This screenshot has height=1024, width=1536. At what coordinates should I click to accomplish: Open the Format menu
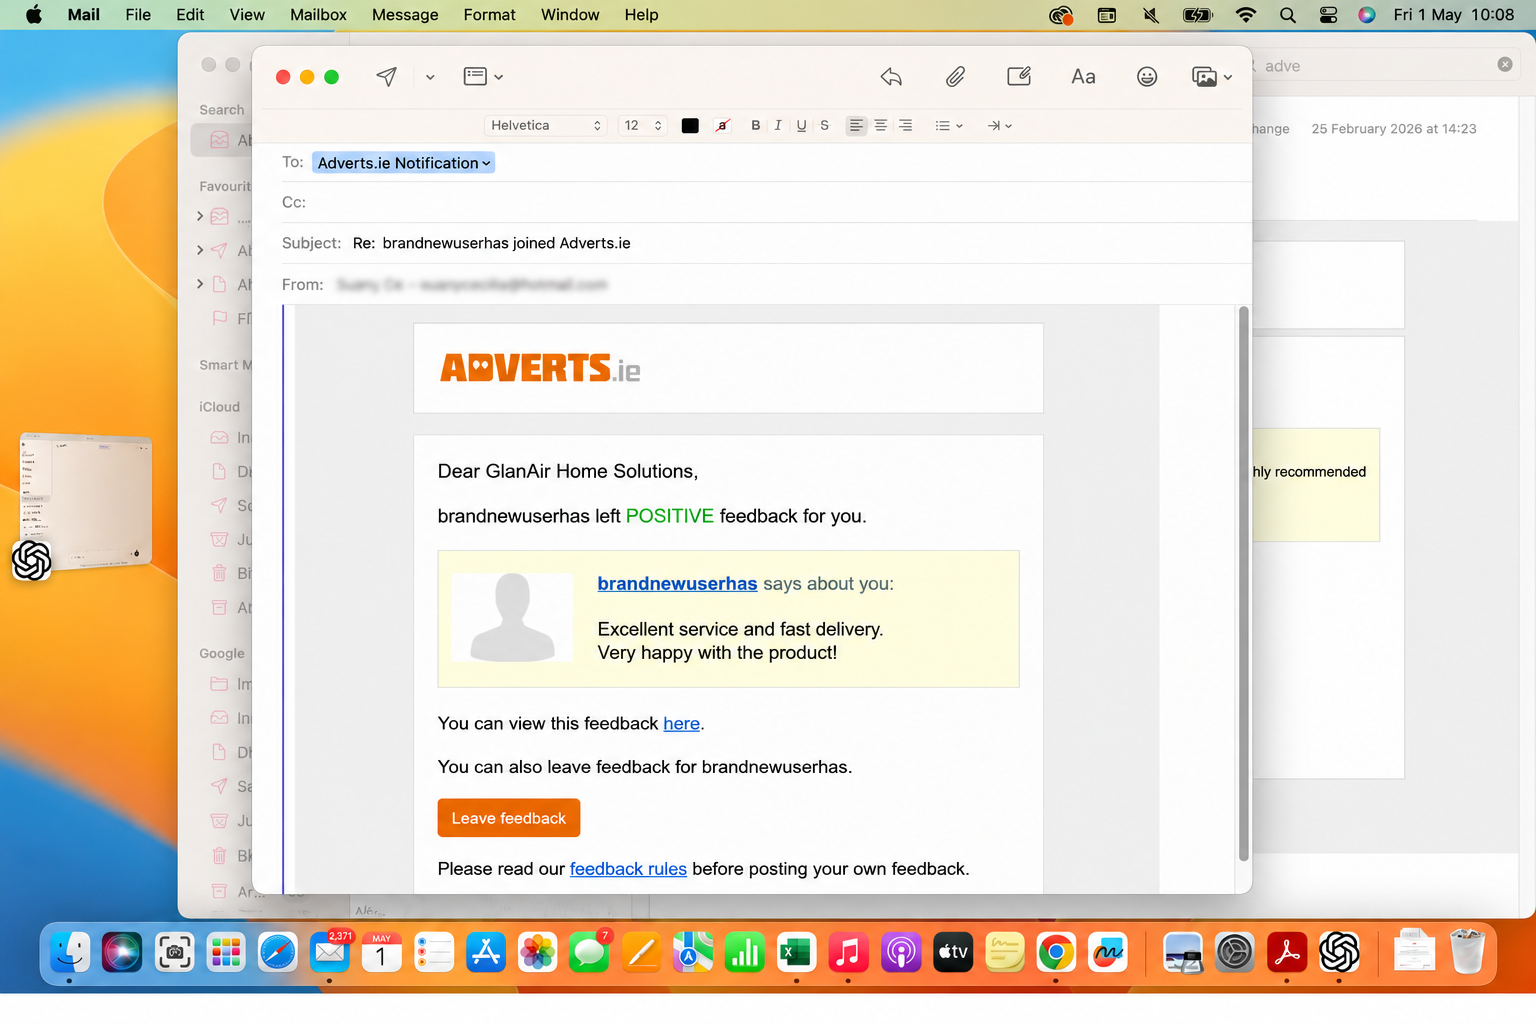tap(489, 15)
